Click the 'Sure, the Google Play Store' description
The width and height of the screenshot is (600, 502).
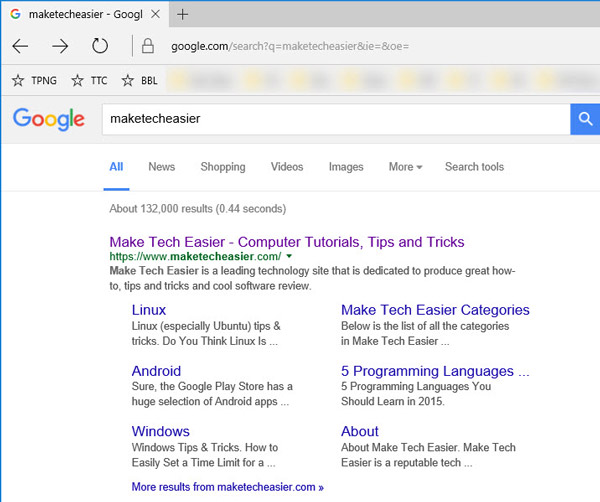coord(212,394)
